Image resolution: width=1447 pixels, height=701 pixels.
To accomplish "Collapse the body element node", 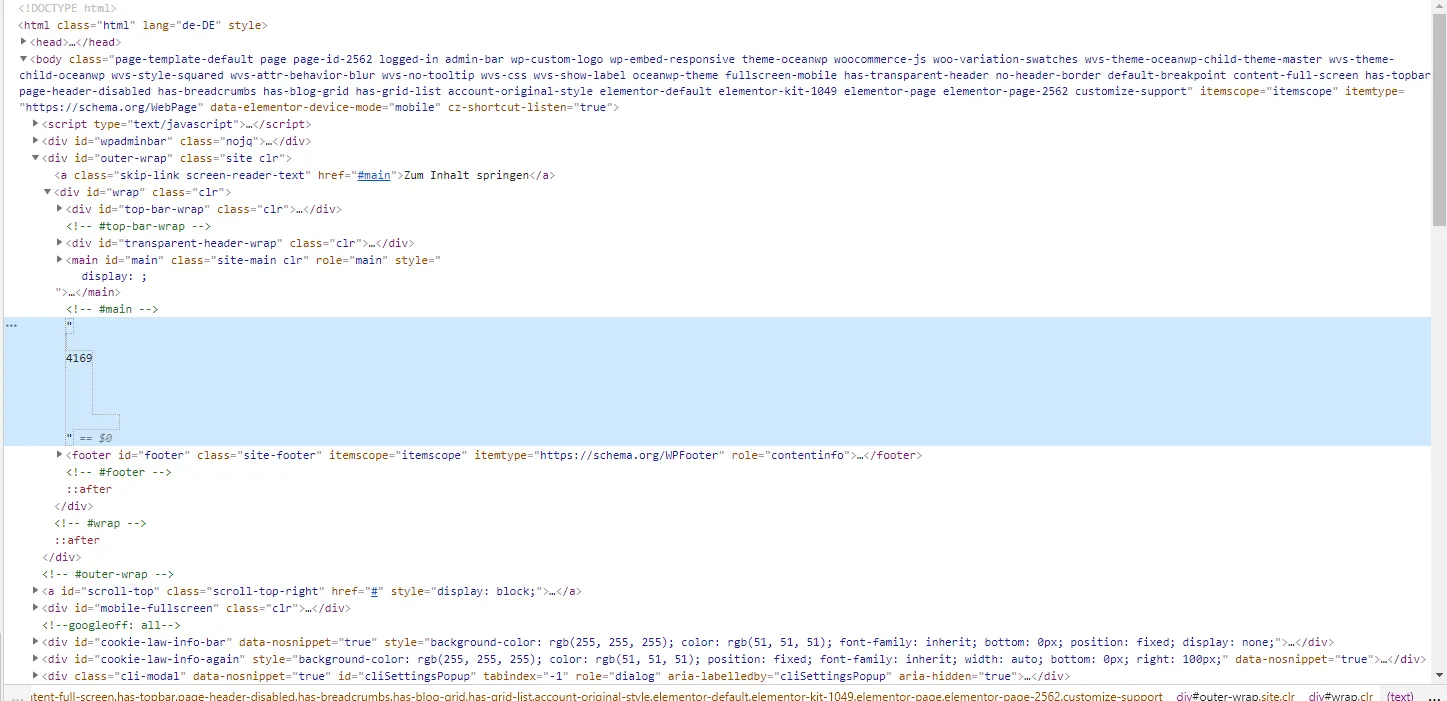I will pyautogui.click(x=23, y=59).
